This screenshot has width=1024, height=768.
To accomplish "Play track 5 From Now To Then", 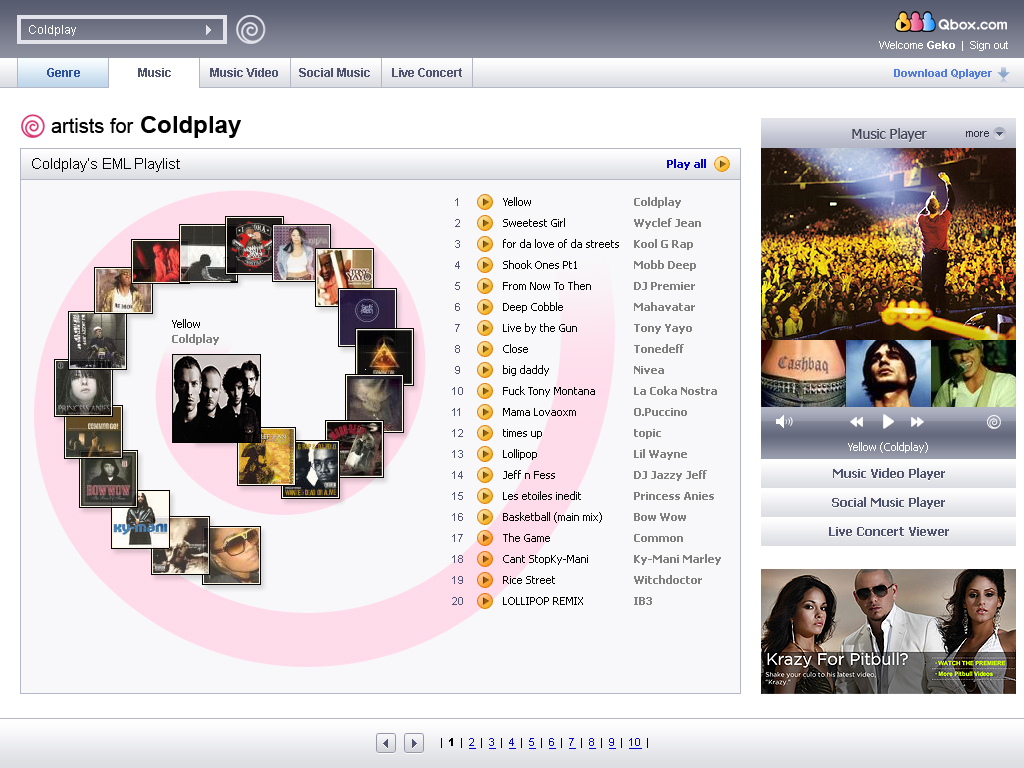I will [x=485, y=286].
